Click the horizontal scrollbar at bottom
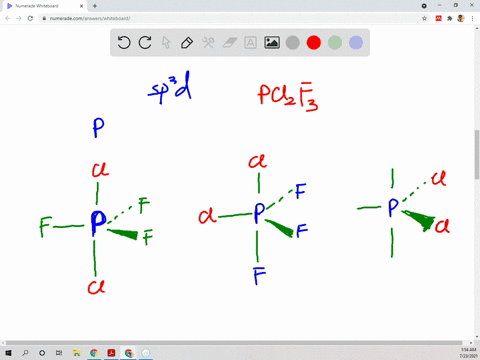This screenshot has height=360, width=480. (x=234, y=343)
